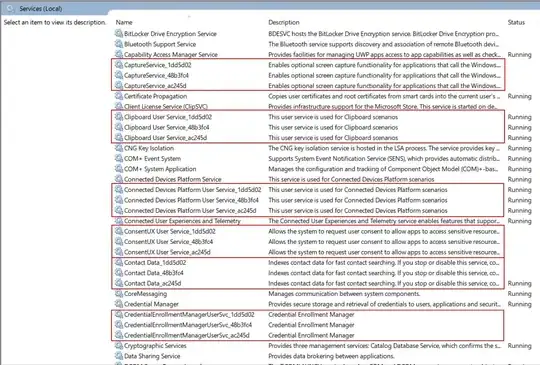The width and height of the screenshot is (540, 365).
Task: Select the ConsentUX User Service_48b3fc4 name
Action: [x=168, y=242]
